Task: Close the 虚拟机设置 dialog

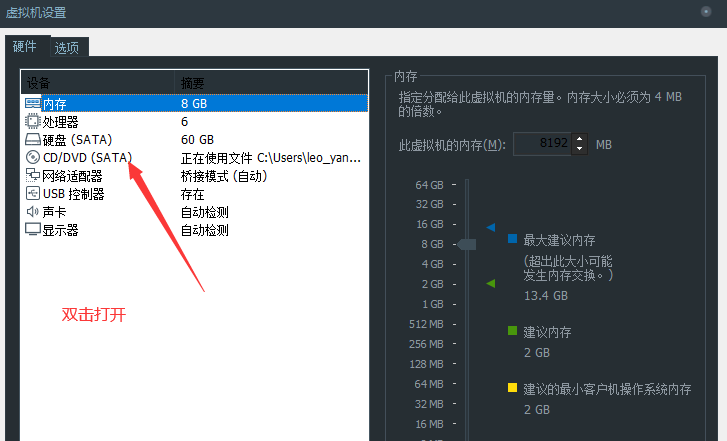Action: pyautogui.click(x=706, y=11)
